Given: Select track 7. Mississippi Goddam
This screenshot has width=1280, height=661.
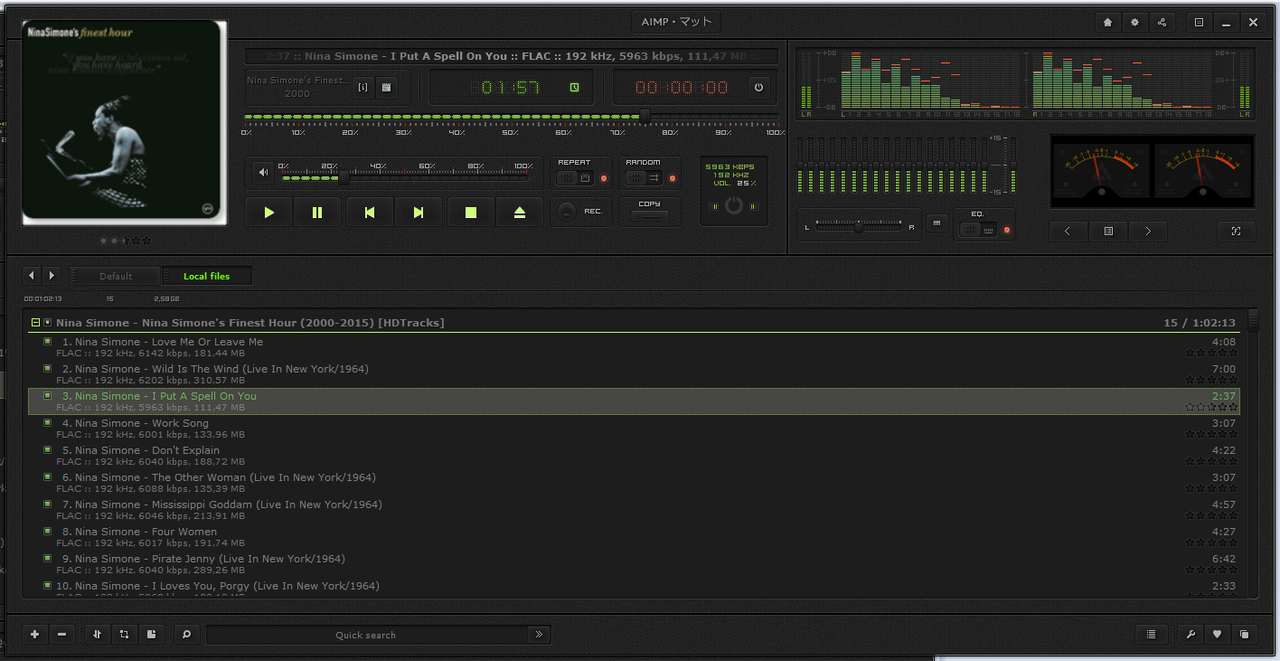Looking at the screenshot, I should click(634, 510).
